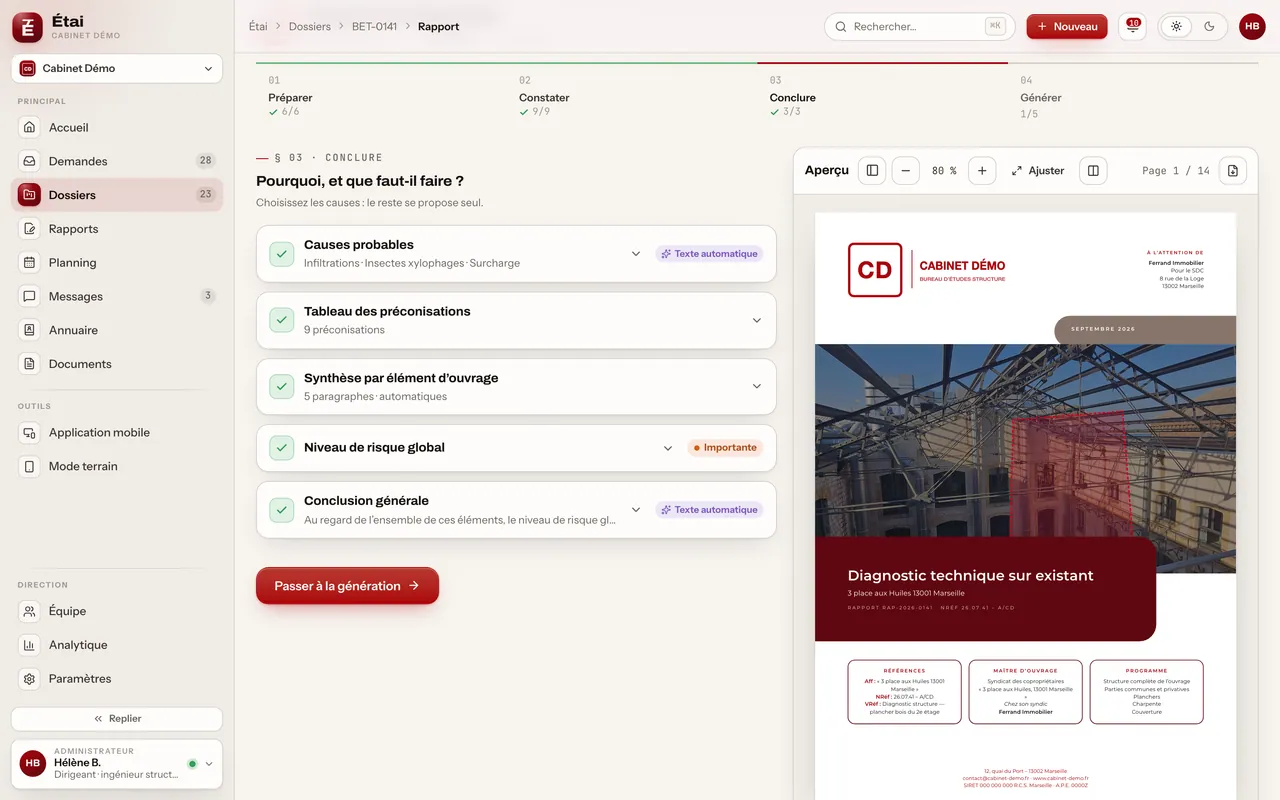This screenshot has width=1280, height=800.
Task: Toggle the Synthèse par élément d'ouvrage checkbox
Action: point(282,387)
